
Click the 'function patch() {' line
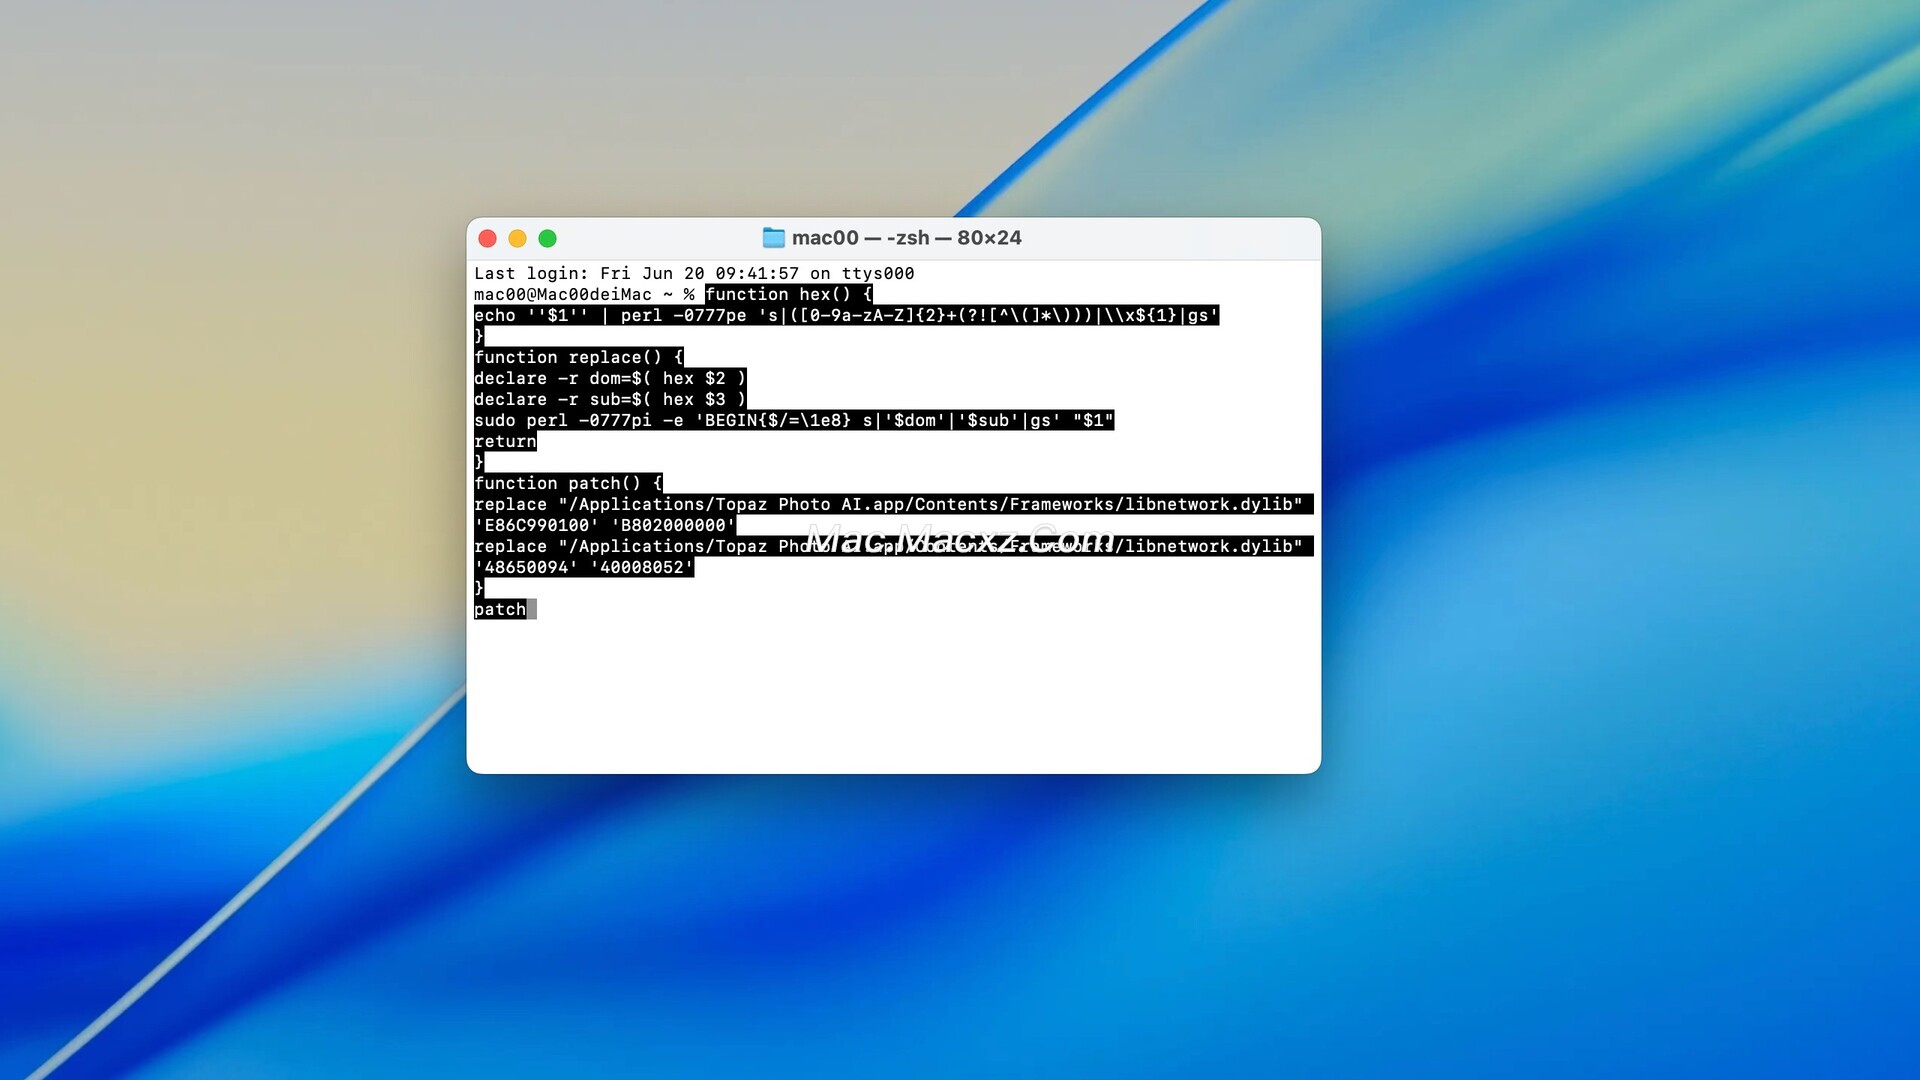pyautogui.click(x=568, y=483)
